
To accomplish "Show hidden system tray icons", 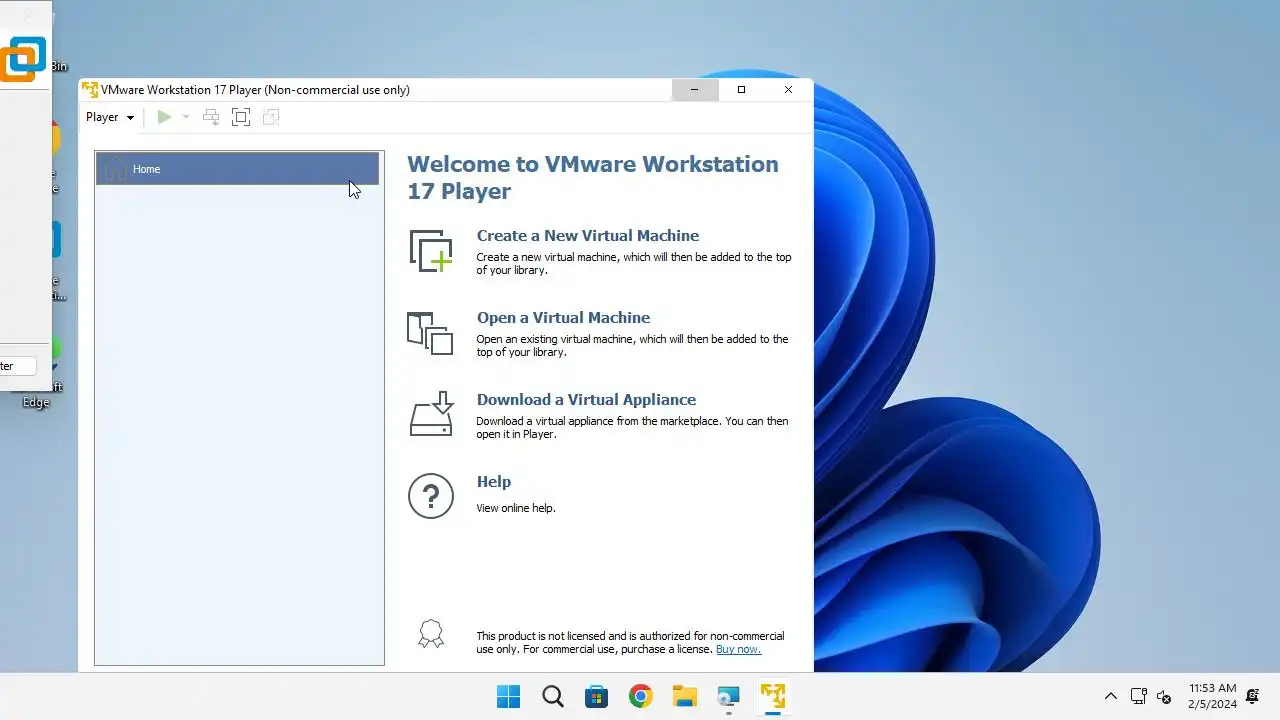I will pos(1111,697).
